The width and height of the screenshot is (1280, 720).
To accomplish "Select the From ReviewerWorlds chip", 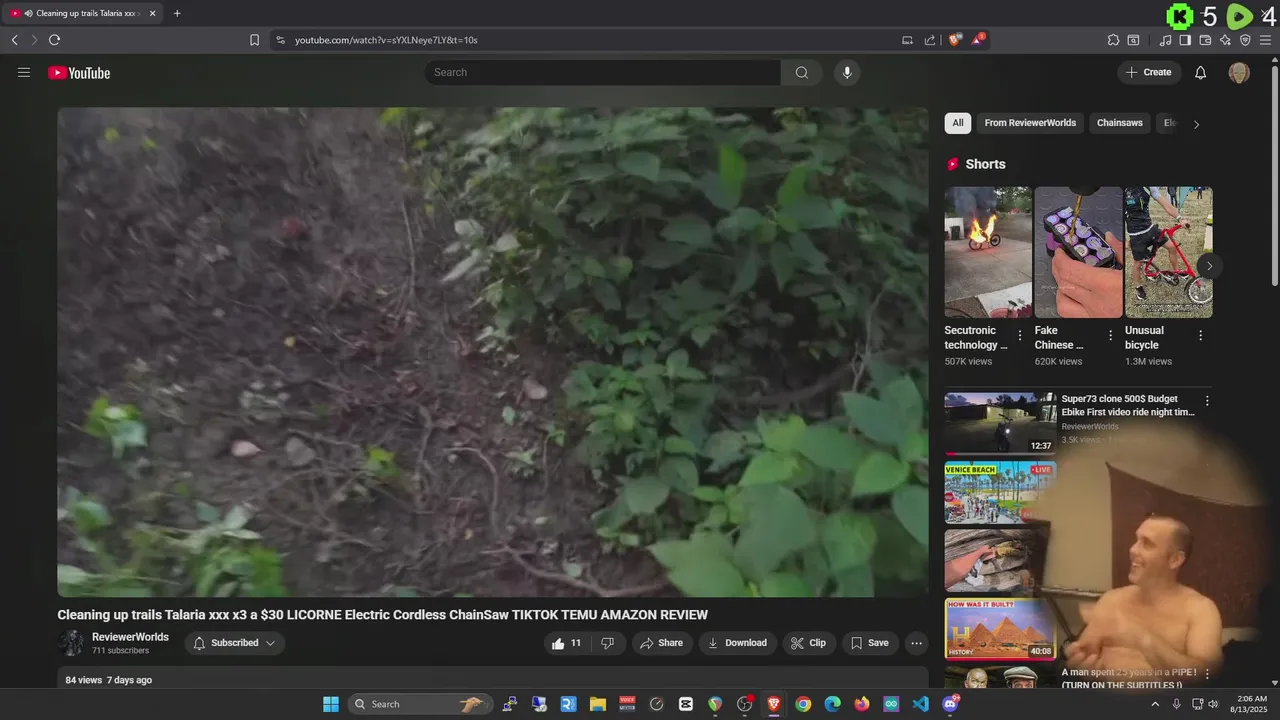I will coord(1030,123).
